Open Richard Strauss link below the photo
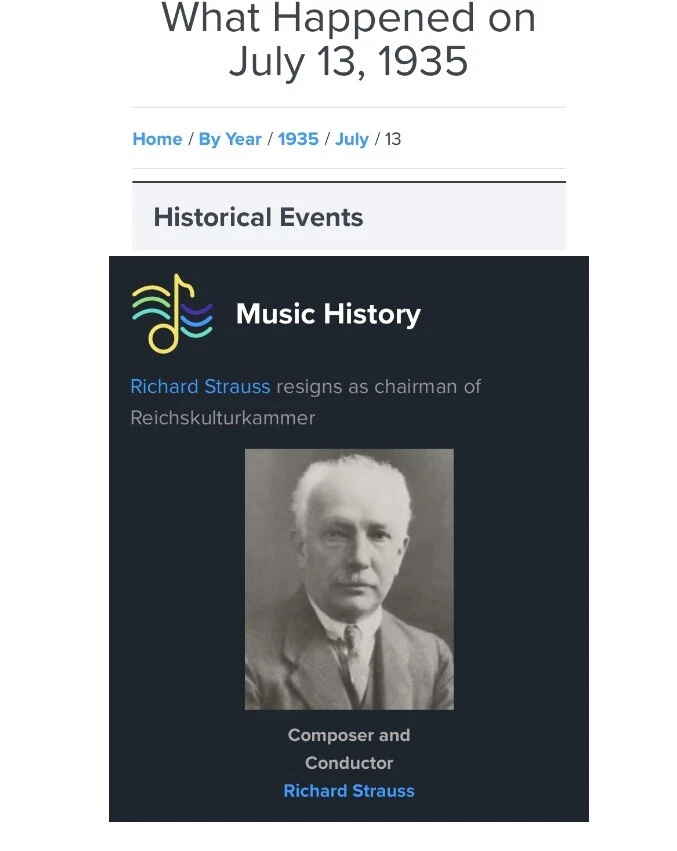 (349, 791)
